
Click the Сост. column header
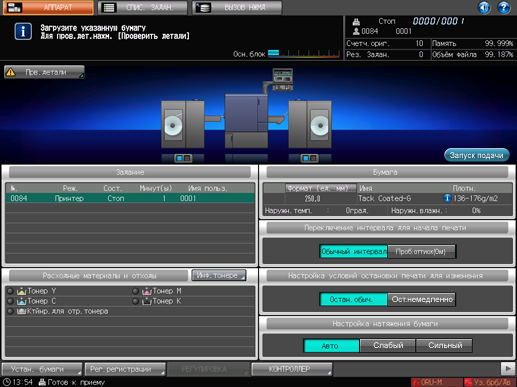[x=113, y=188]
